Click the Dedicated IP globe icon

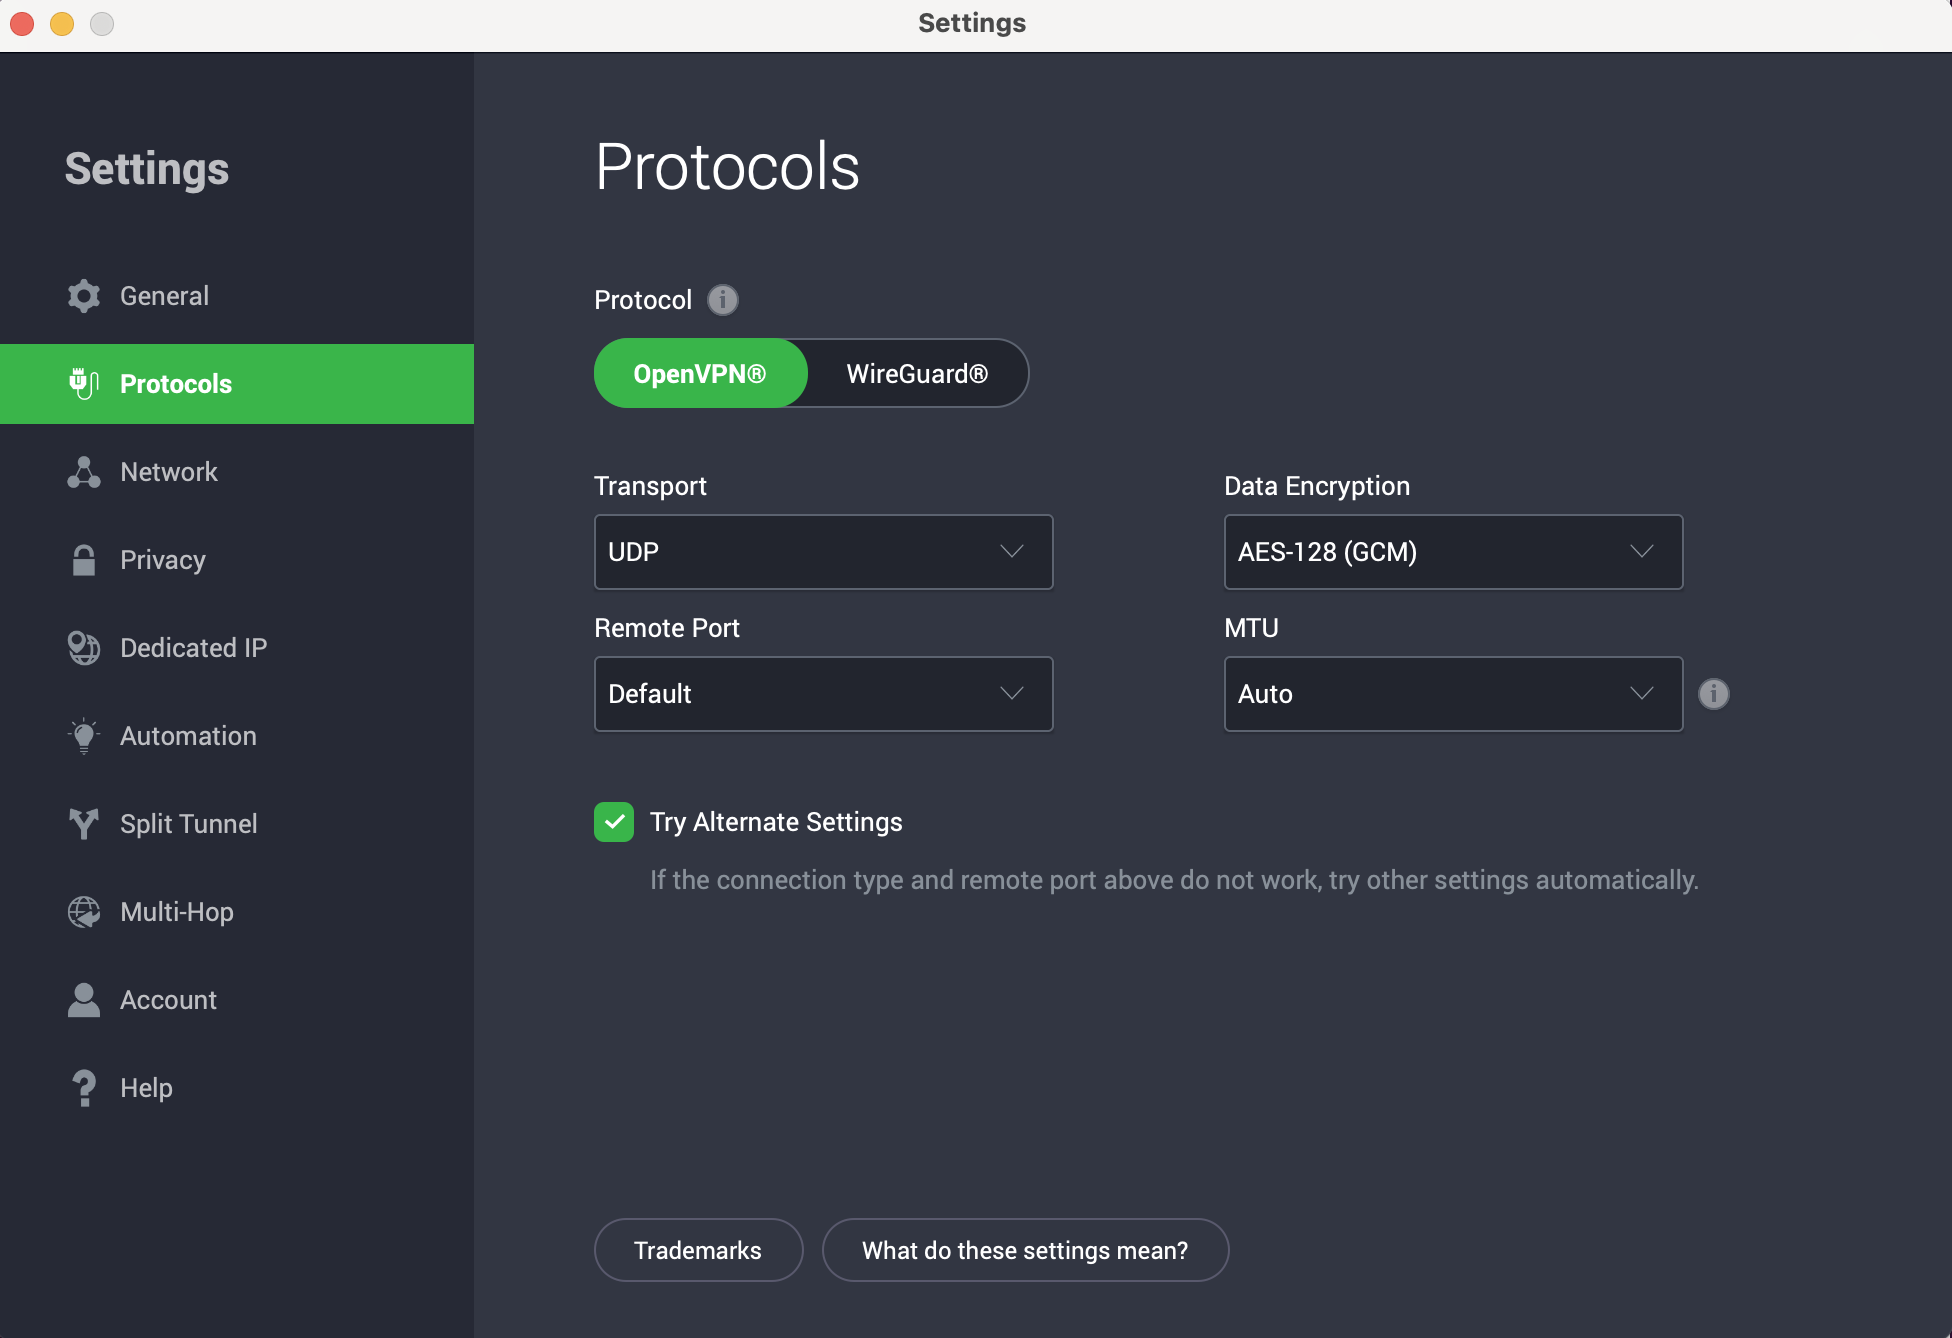point(84,647)
